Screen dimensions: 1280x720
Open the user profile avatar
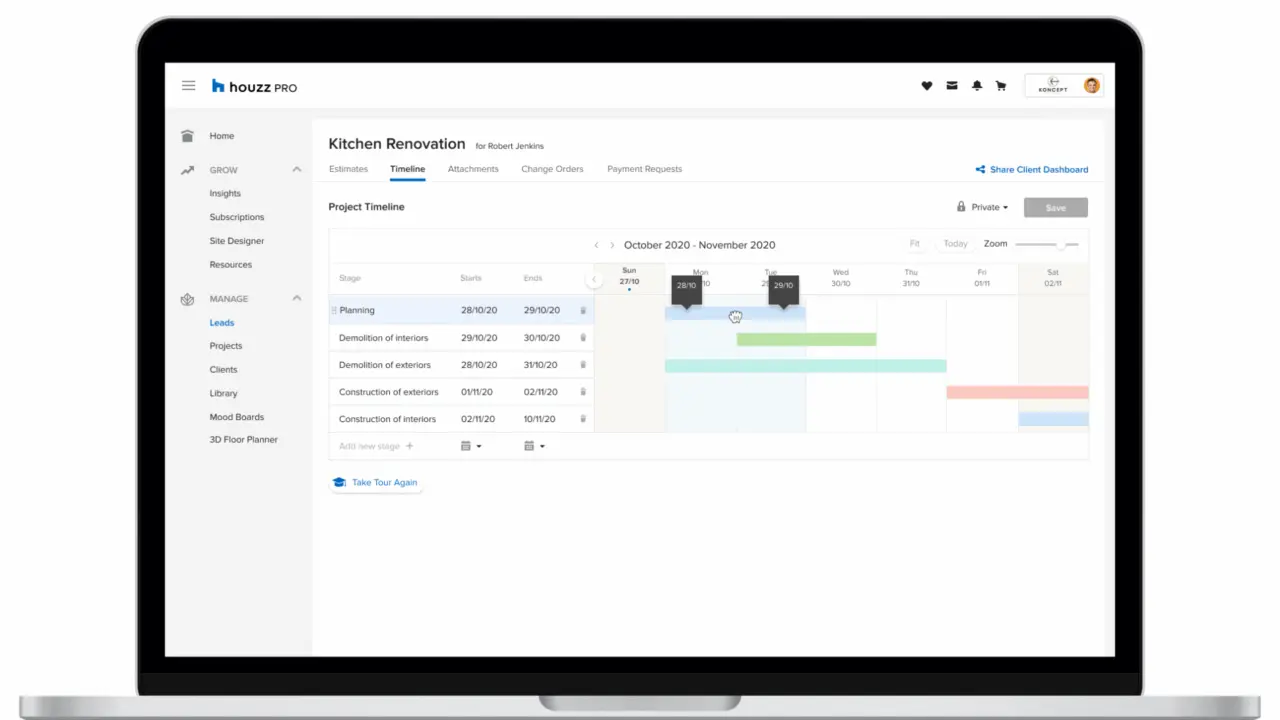[x=1092, y=85]
